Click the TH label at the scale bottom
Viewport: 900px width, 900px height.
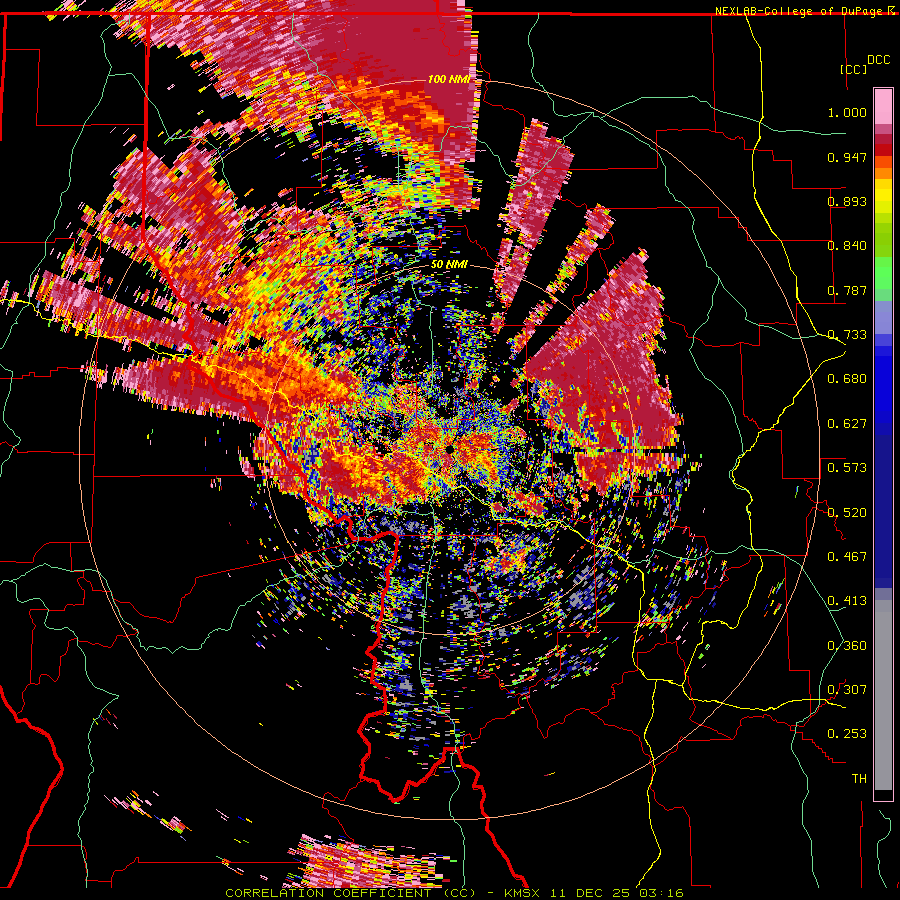click(x=859, y=779)
